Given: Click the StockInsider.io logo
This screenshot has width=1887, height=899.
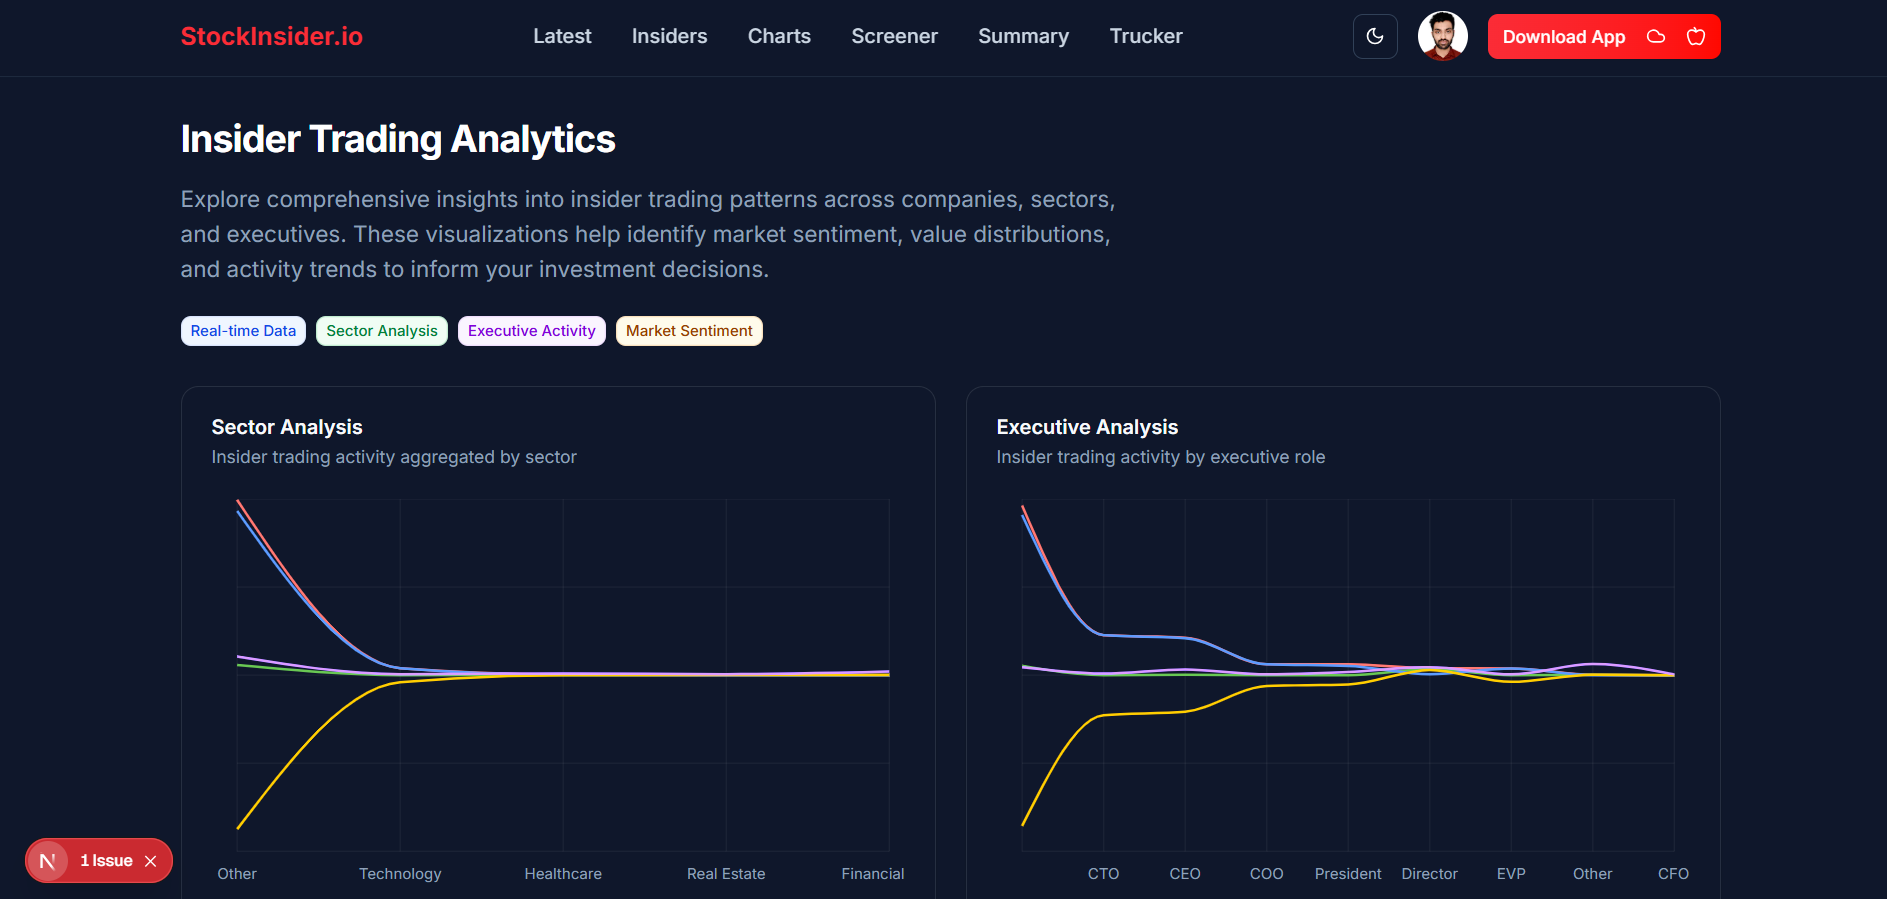Looking at the screenshot, I should click(271, 36).
